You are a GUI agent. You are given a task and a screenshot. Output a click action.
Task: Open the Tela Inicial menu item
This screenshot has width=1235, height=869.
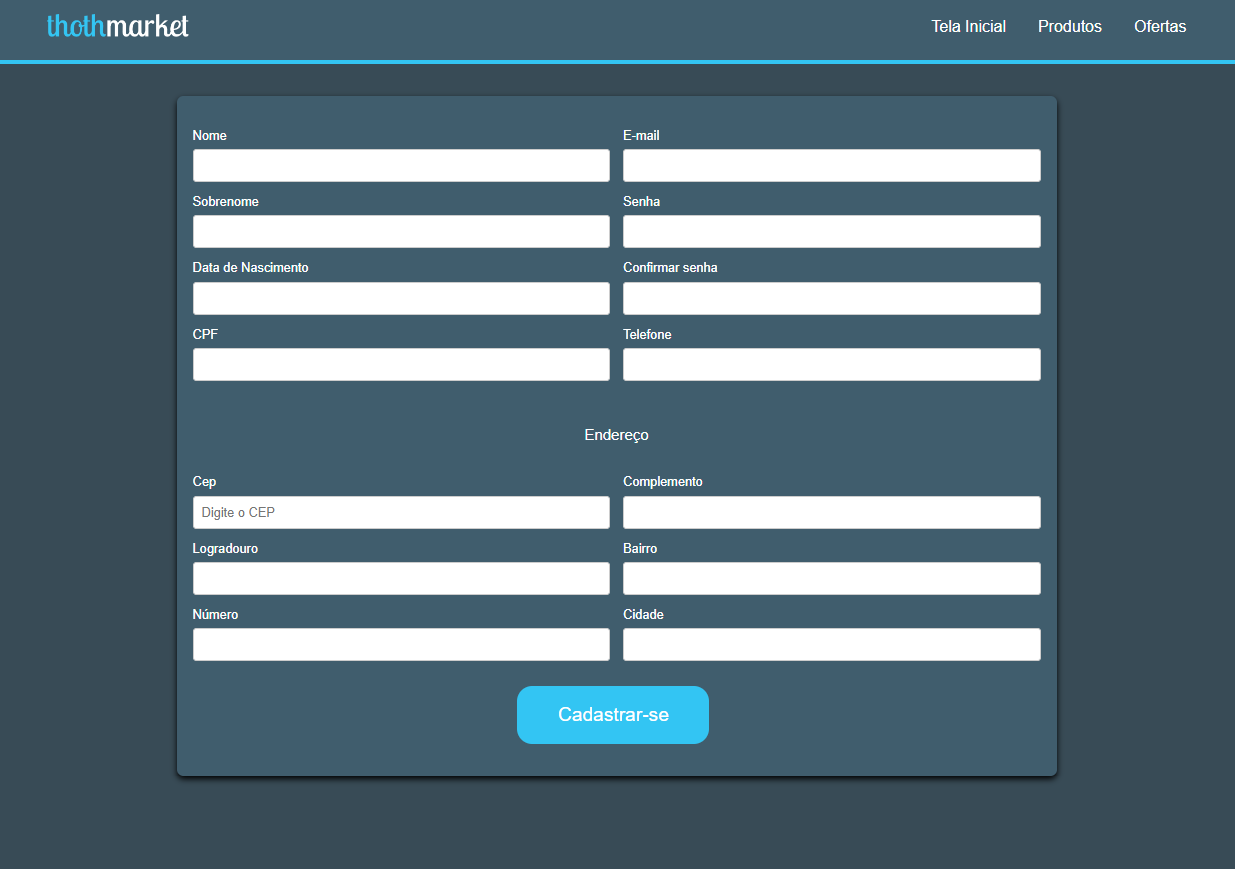(968, 27)
